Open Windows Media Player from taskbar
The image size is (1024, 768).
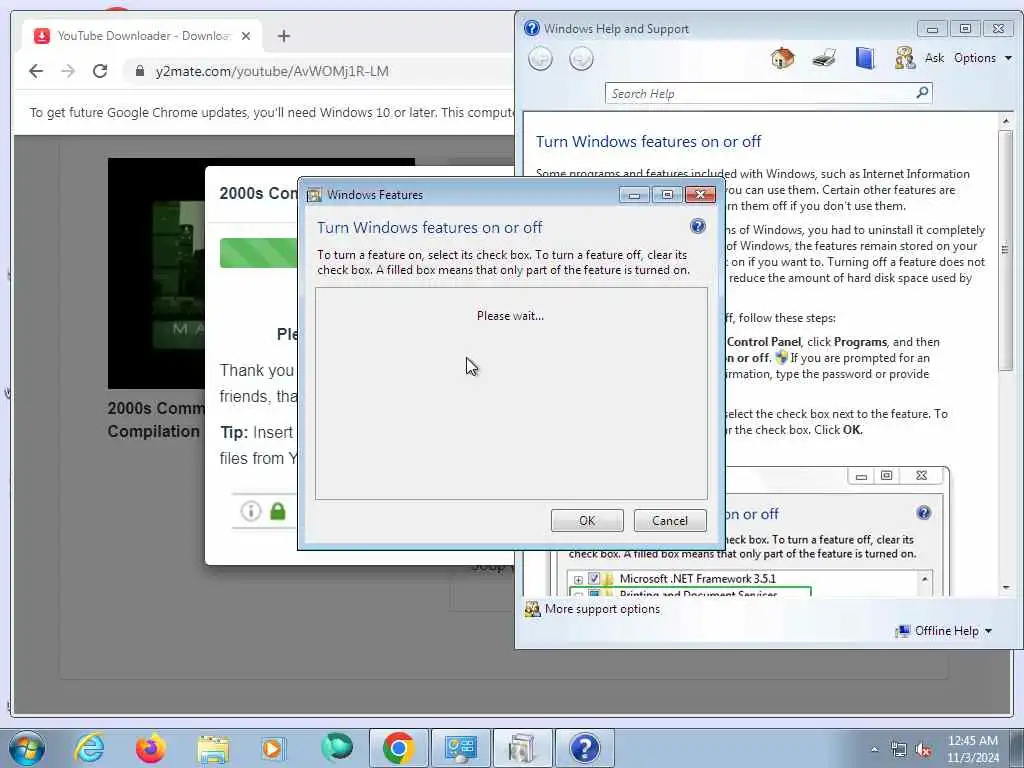274,748
